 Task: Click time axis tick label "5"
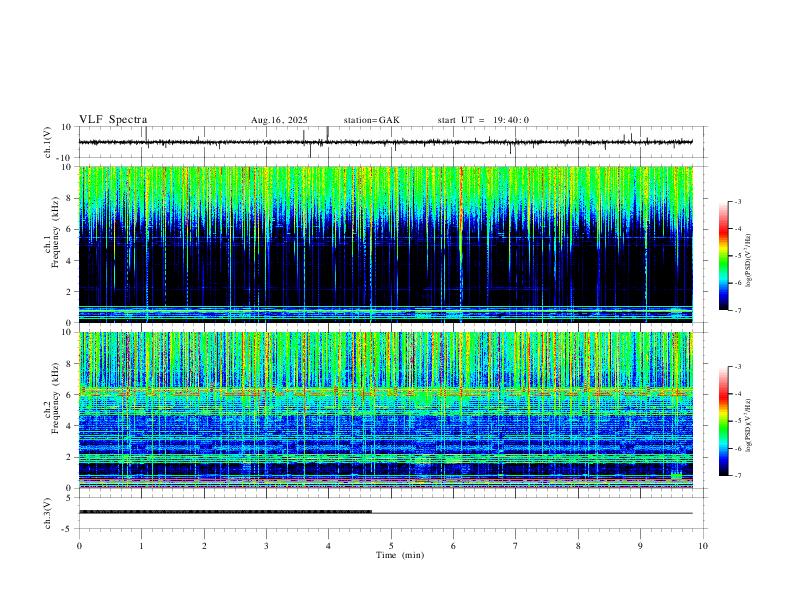[391, 546]
